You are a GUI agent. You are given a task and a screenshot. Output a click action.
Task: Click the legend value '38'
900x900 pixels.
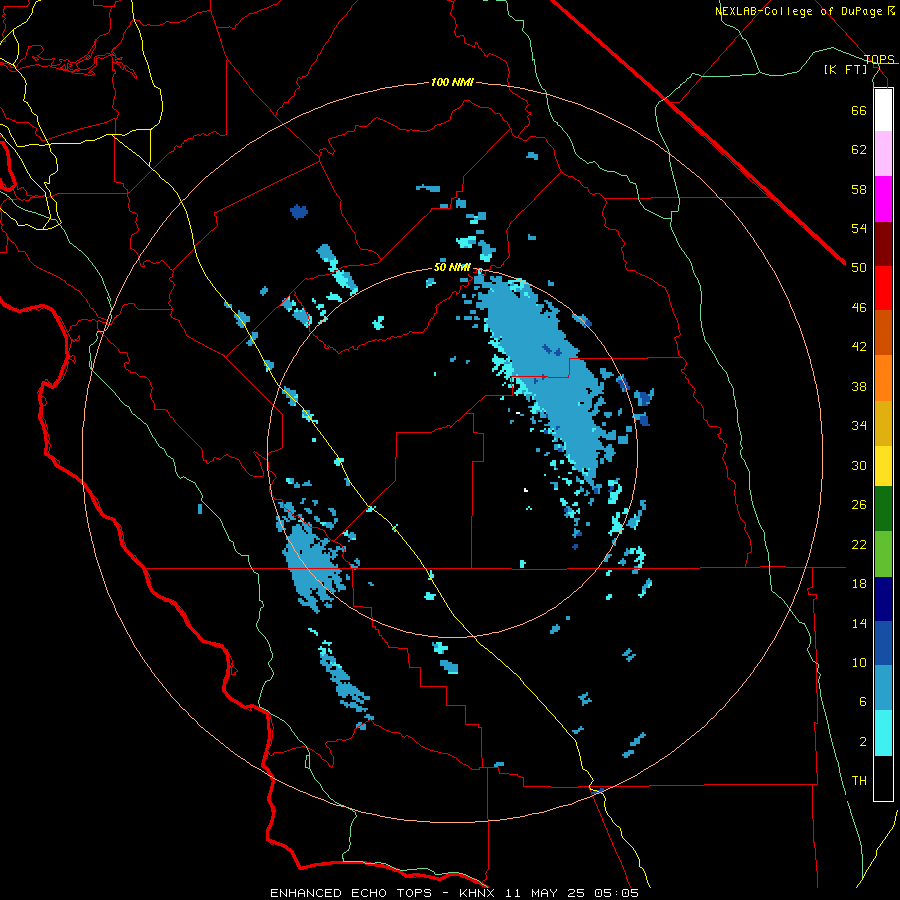click(x=859, y=386)
